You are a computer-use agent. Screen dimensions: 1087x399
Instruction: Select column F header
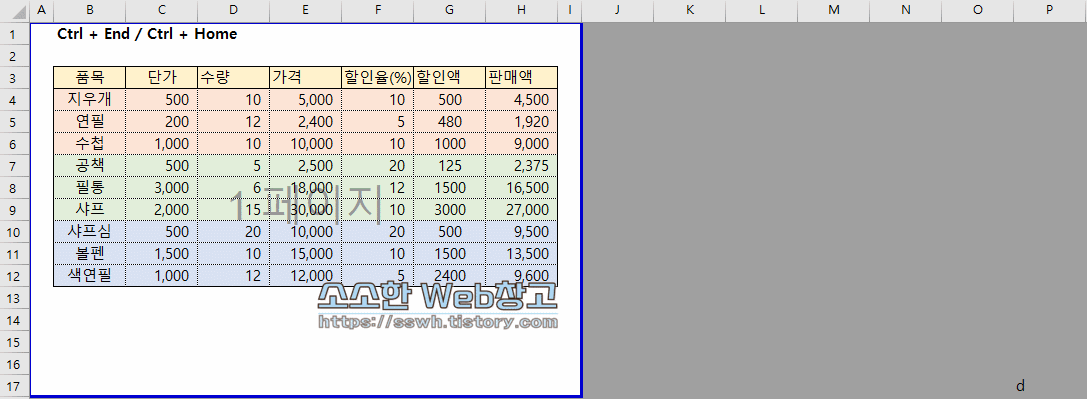coord(378,10)
